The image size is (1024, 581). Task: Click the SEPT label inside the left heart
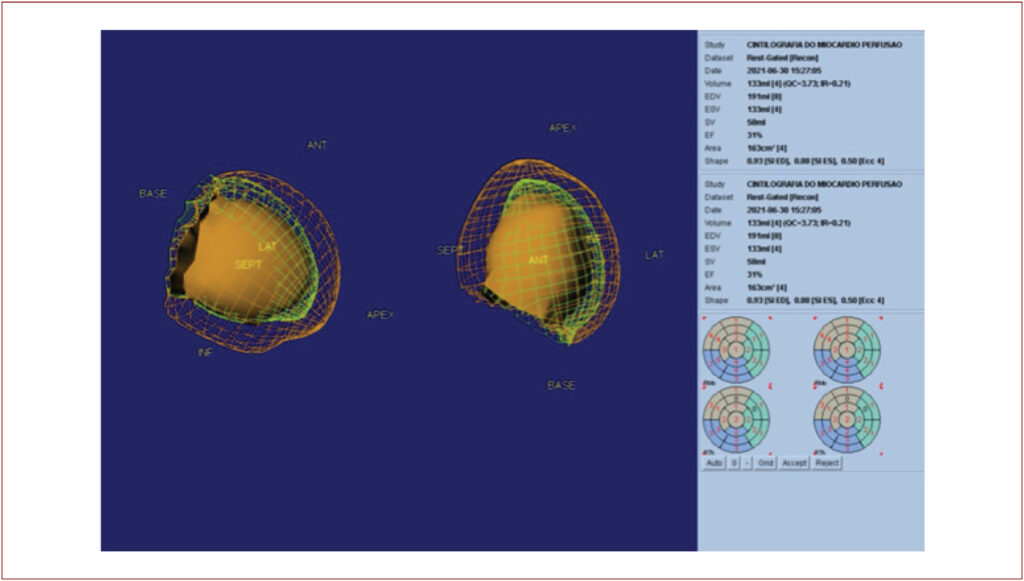coord(248,264)
